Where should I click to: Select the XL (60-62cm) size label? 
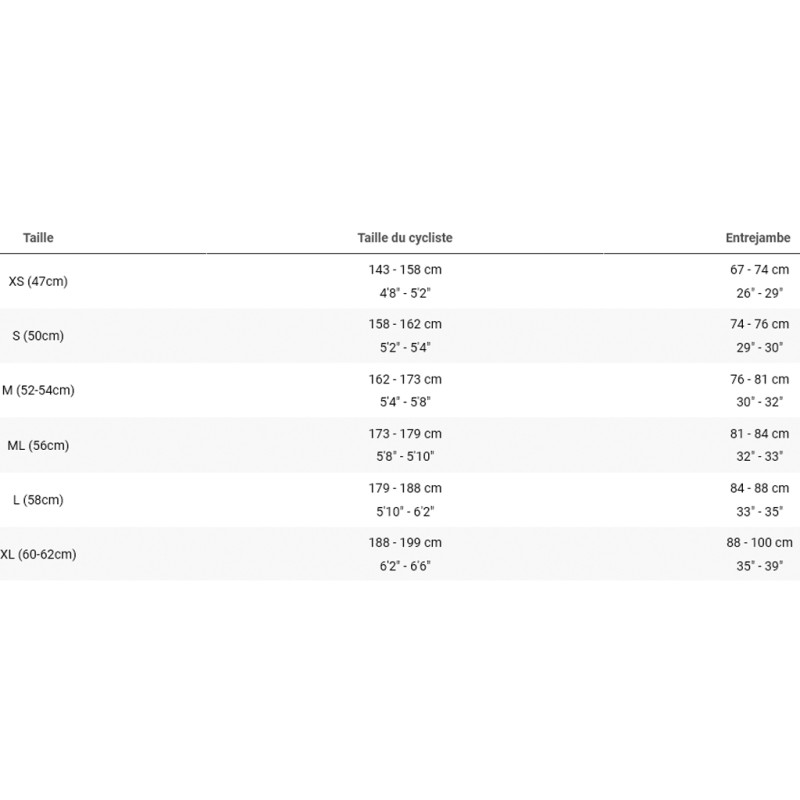(x=38, y=554)
